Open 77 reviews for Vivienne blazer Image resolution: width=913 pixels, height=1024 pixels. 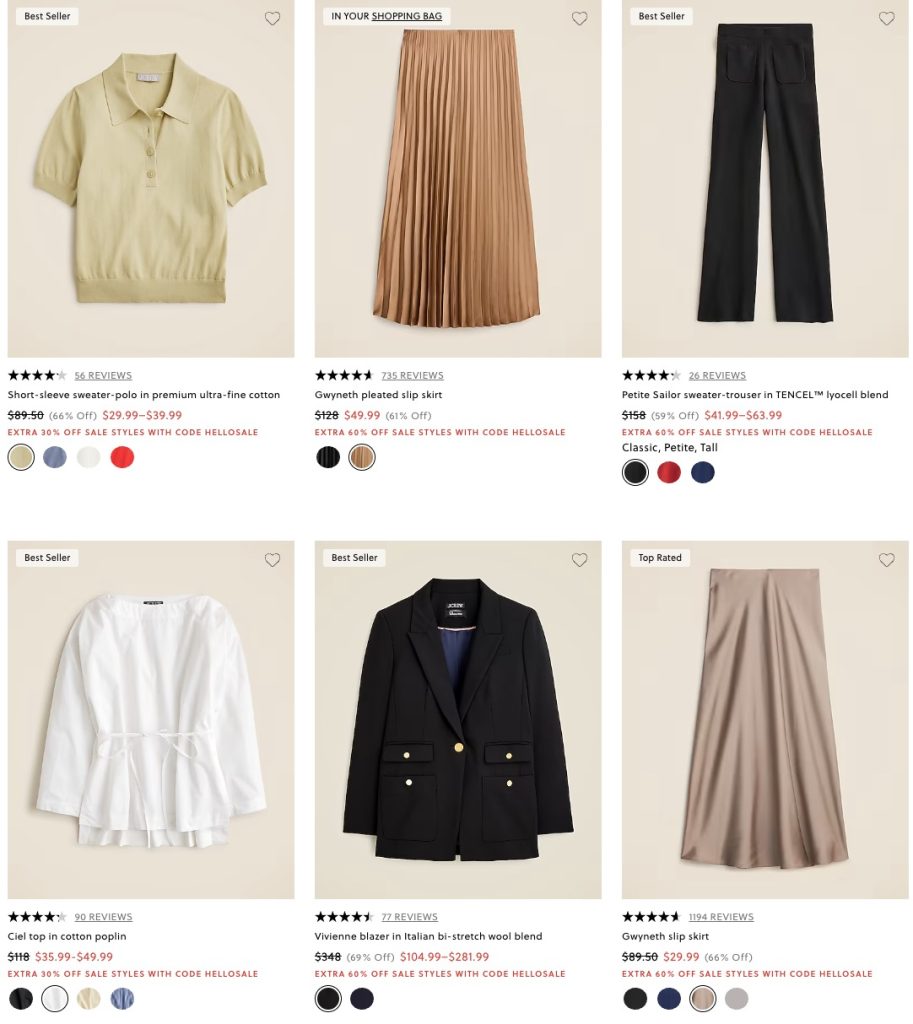coord(409,917)
